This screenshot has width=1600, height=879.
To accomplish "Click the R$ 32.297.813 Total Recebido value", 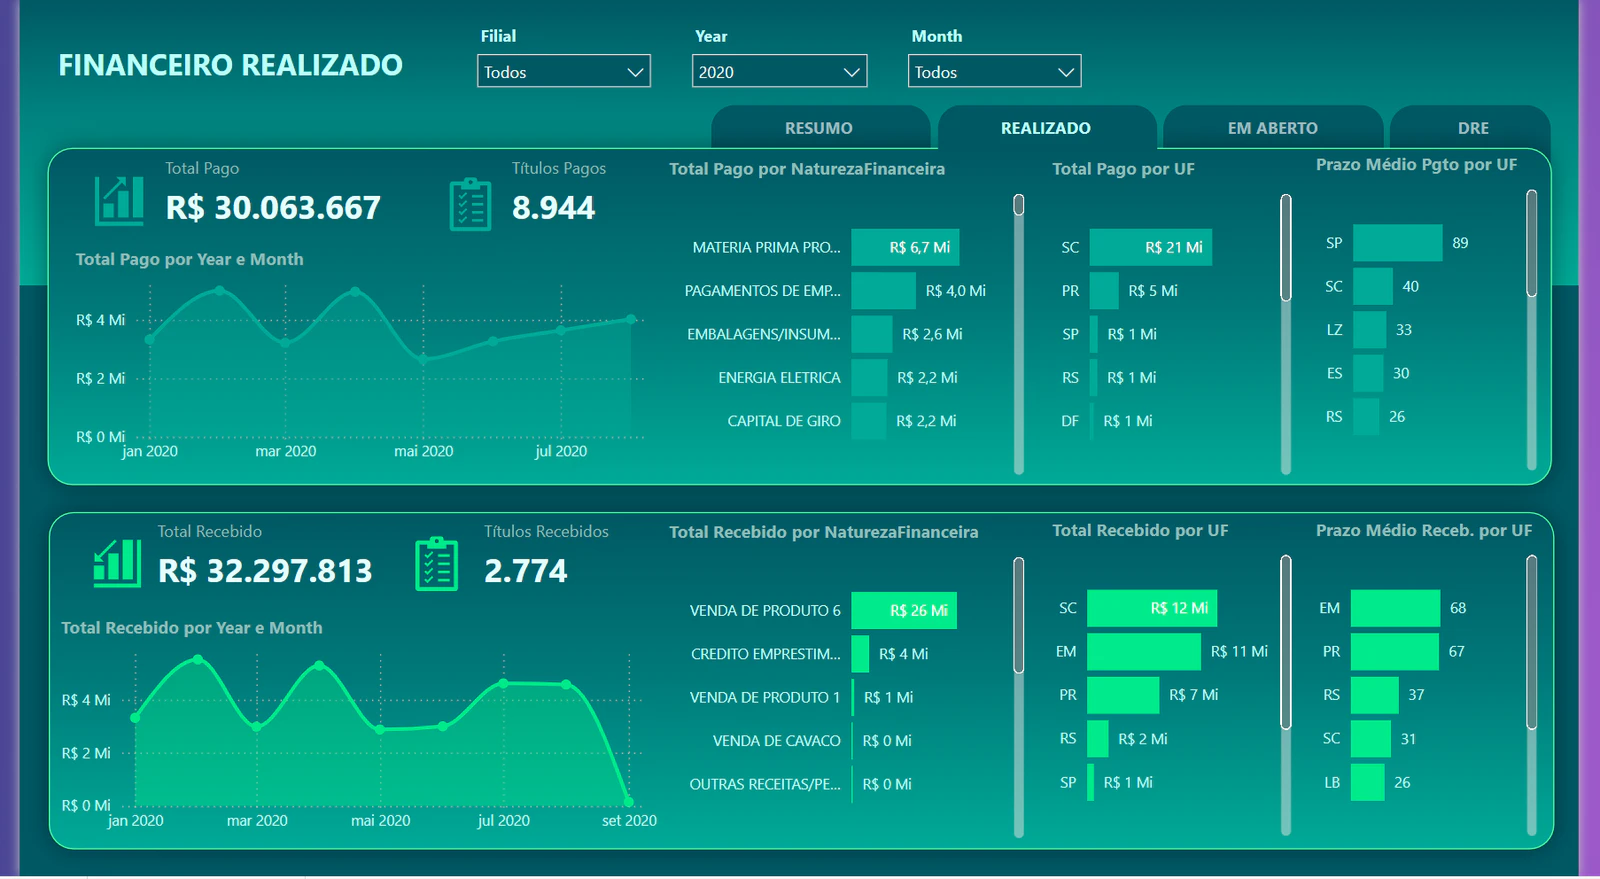I will point(265,571).
